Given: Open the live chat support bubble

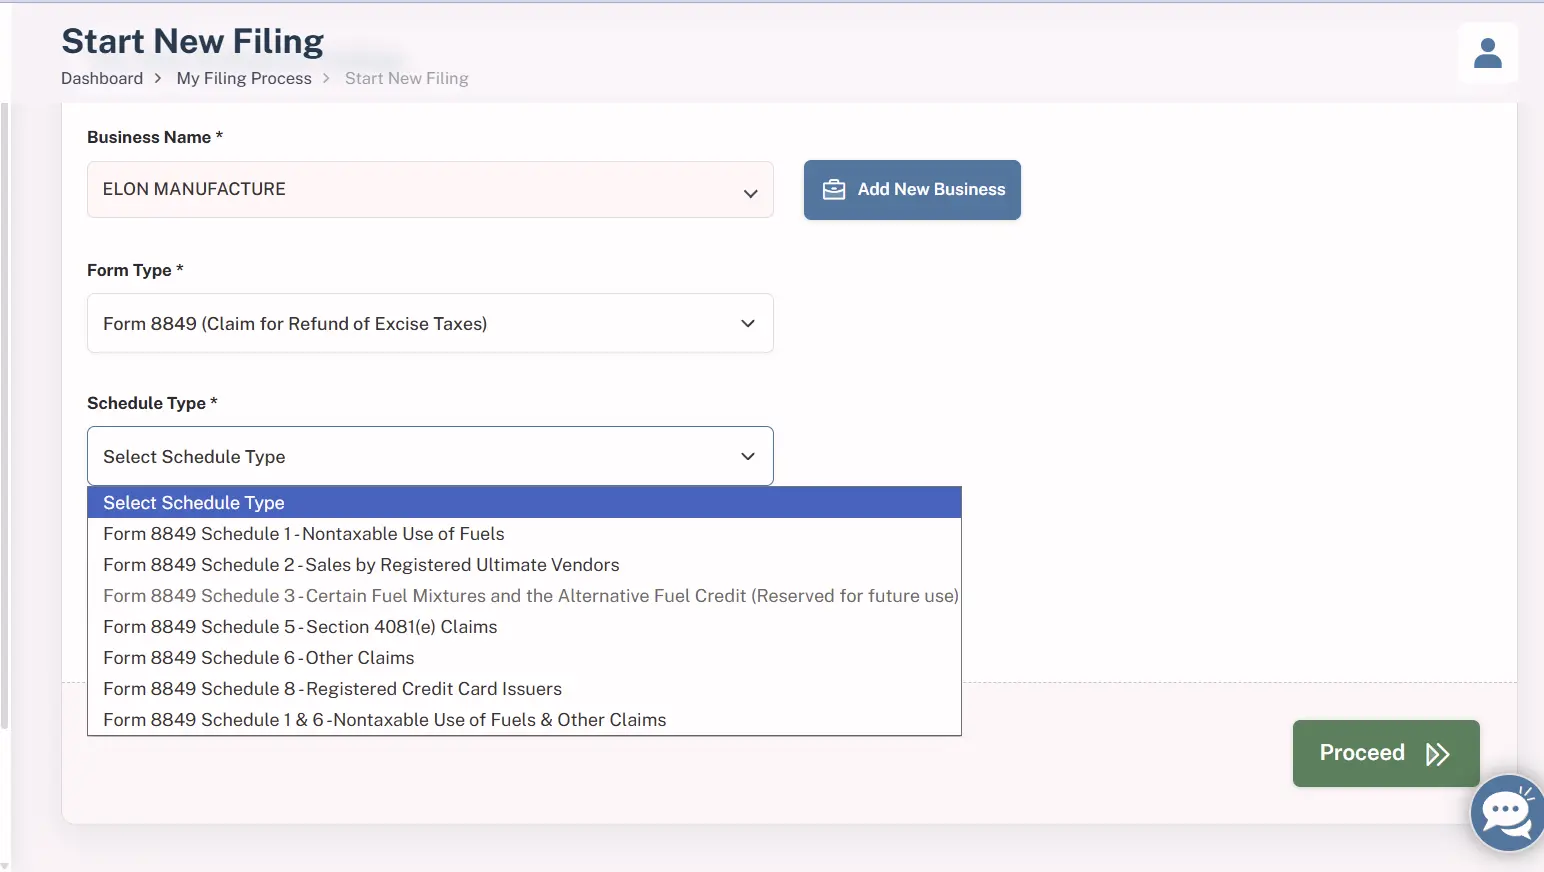Looking at the screenshot, I should pos(1508,813).
